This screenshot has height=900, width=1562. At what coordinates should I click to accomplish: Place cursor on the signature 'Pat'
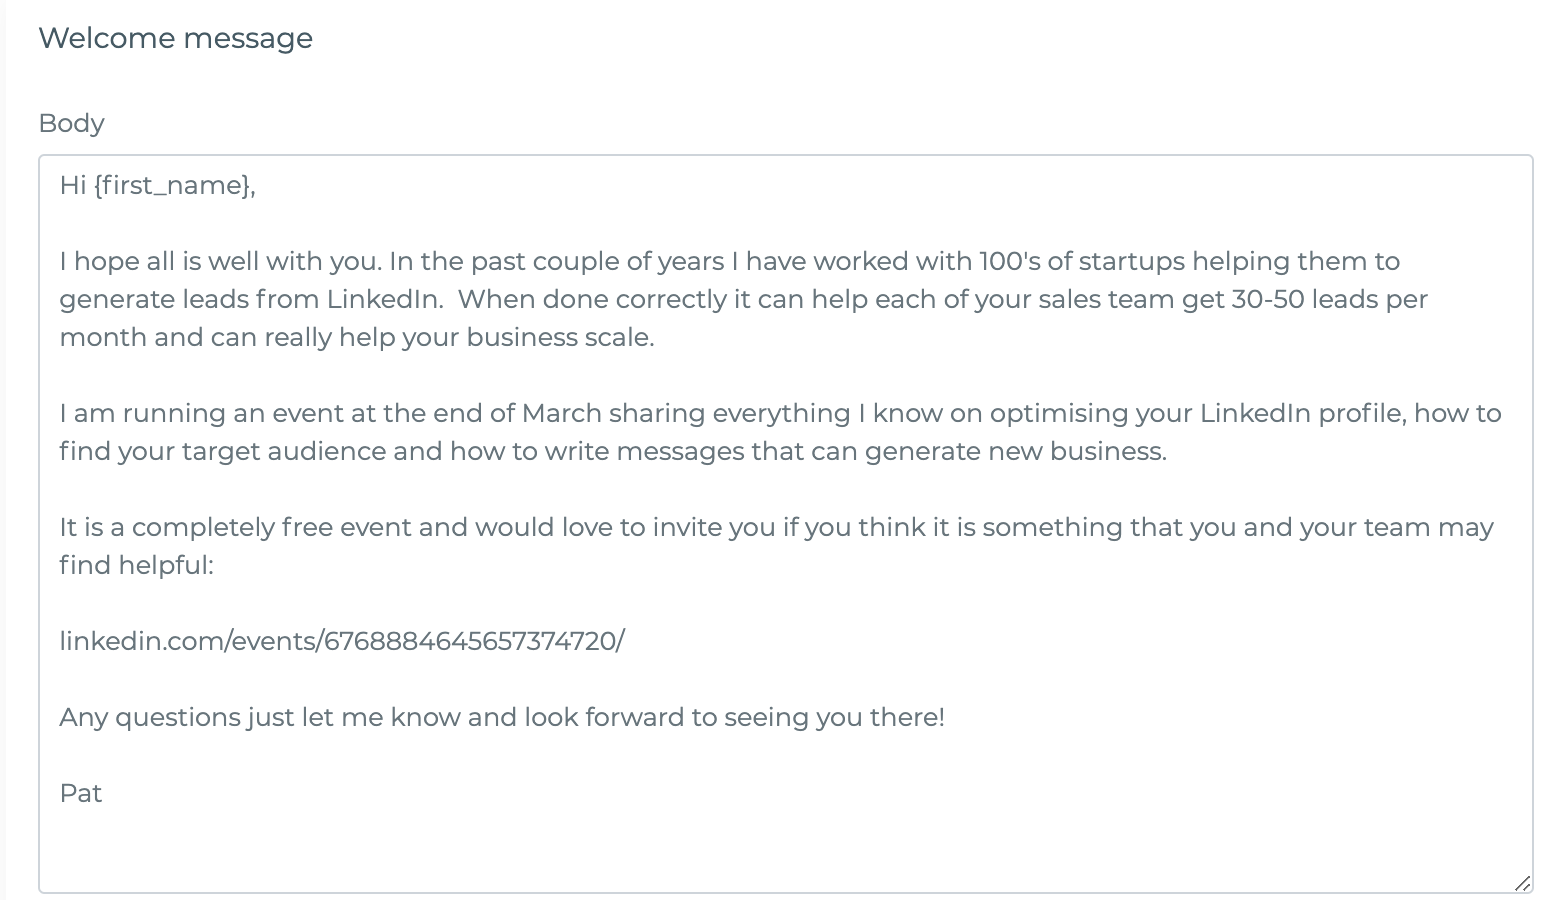(x=81, y=793)
